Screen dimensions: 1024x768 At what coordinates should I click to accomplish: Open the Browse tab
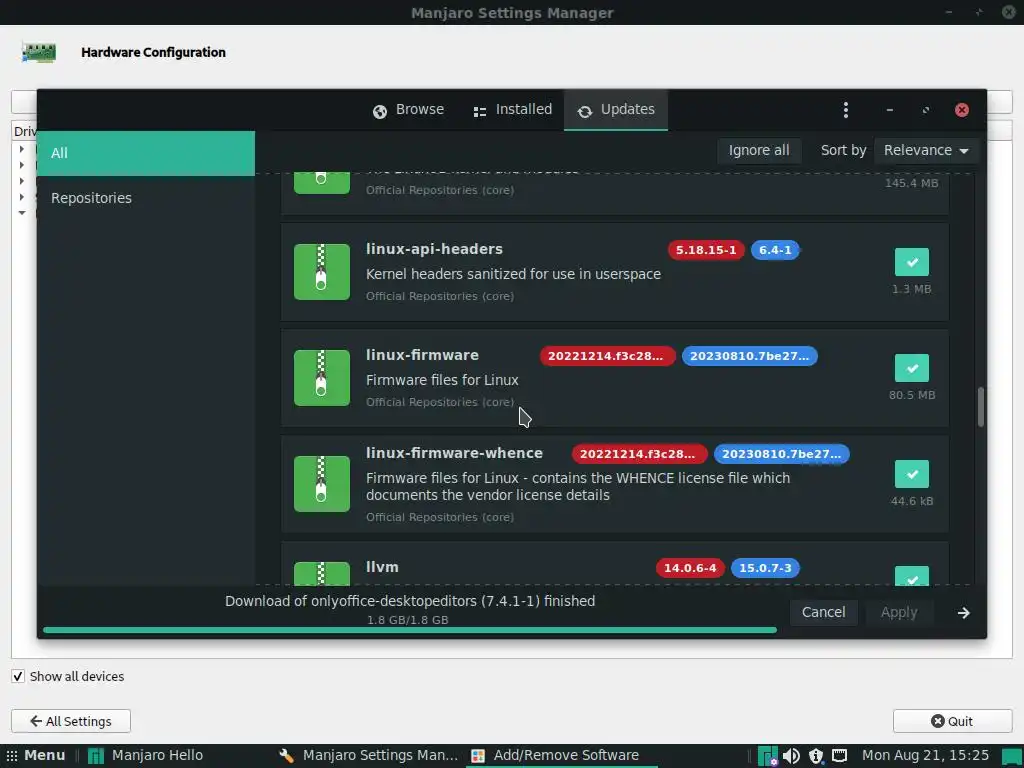pos(408,110)
